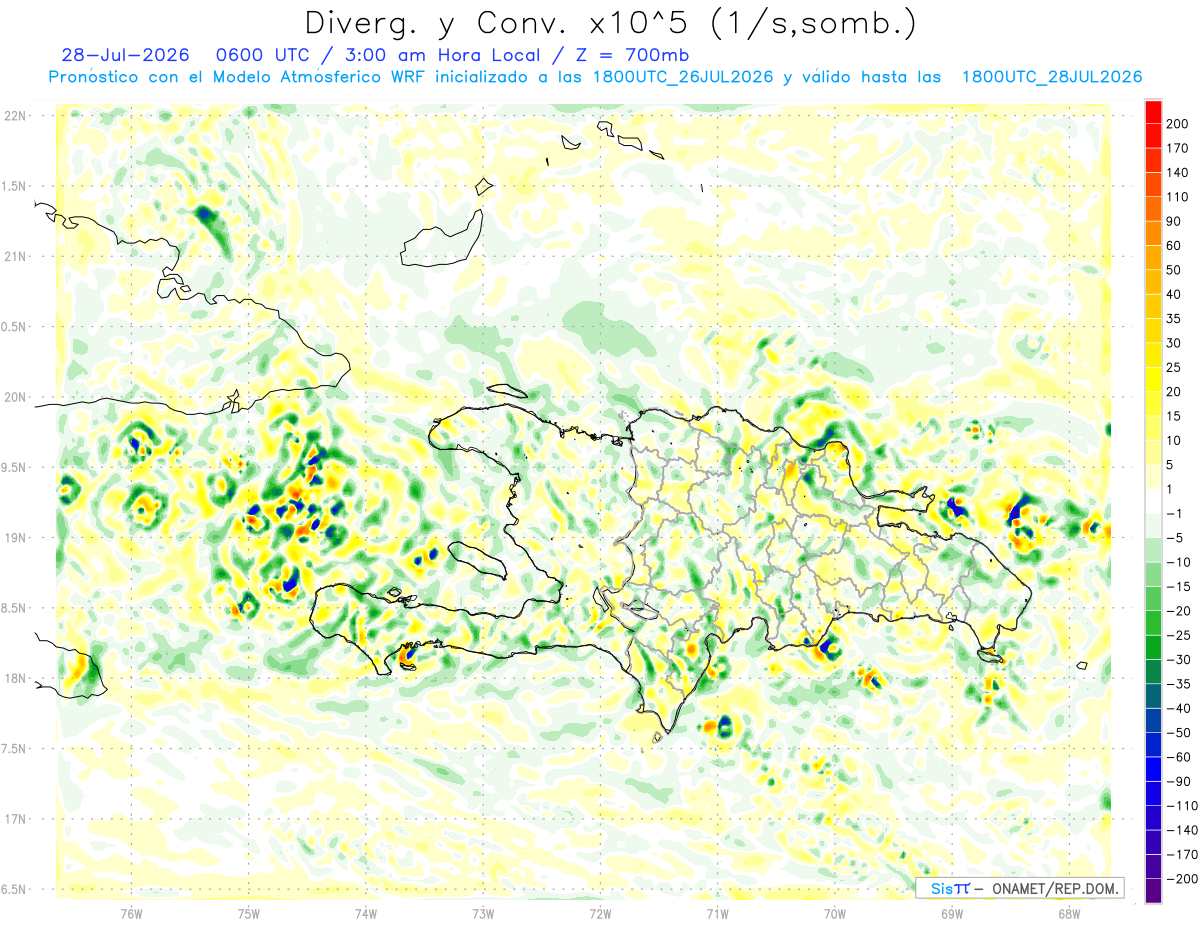The image size is (1200, 927).
Task: Click the colorbar label "-25"
Action: [1179, 635]
